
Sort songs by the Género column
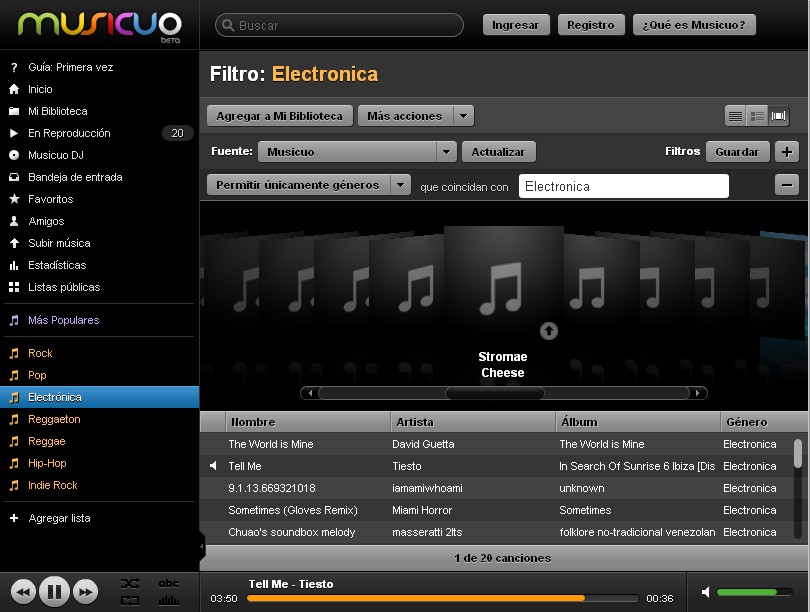click(x=765, y=422)
